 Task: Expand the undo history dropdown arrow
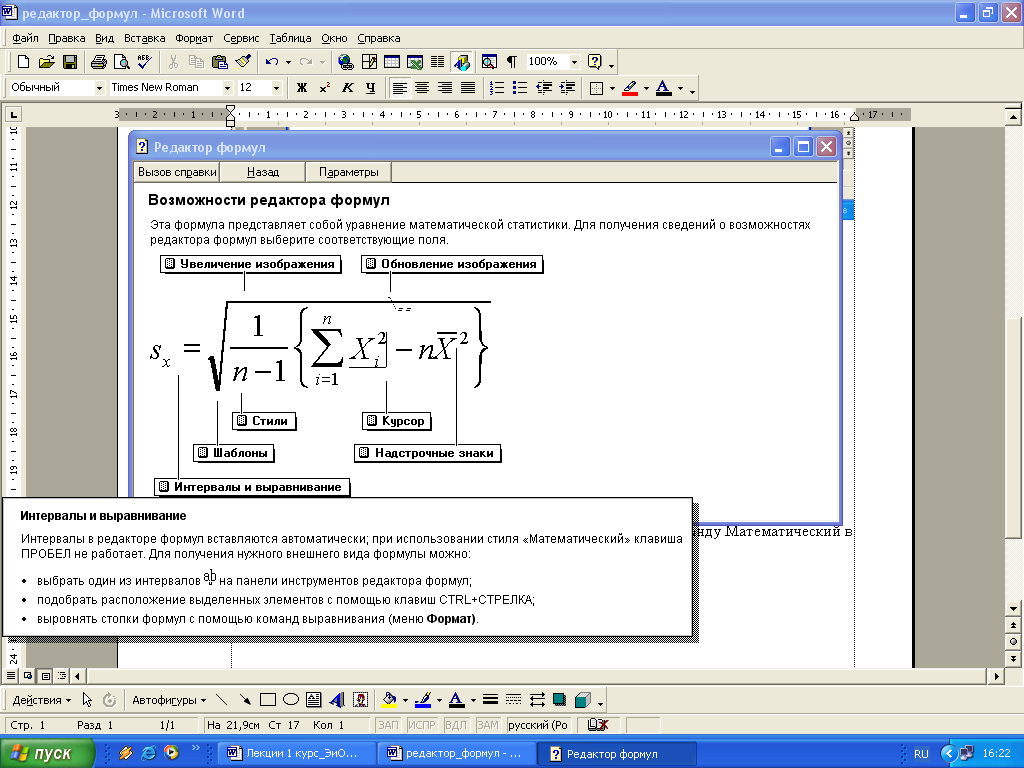[288, 62]
